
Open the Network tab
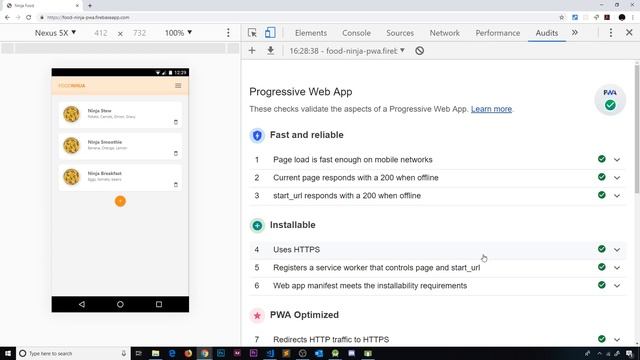[444, 33]
